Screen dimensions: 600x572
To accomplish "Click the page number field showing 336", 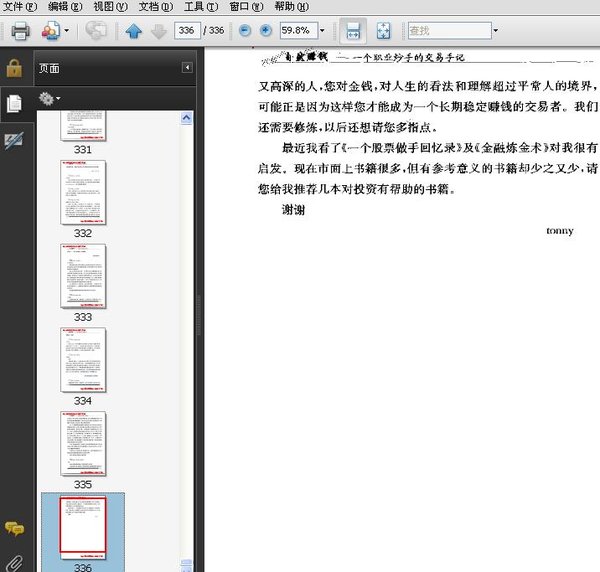I will 187,31.
